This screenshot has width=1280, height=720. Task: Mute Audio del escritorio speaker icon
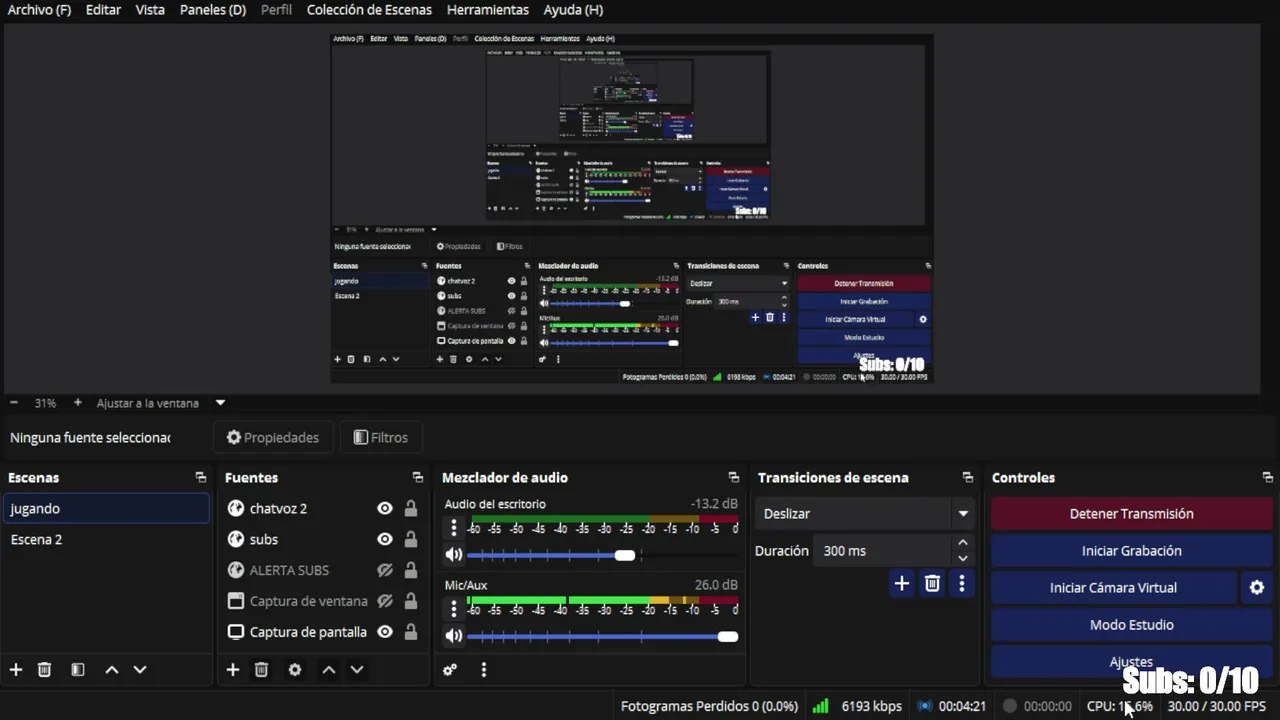click(x=454, y=555)
